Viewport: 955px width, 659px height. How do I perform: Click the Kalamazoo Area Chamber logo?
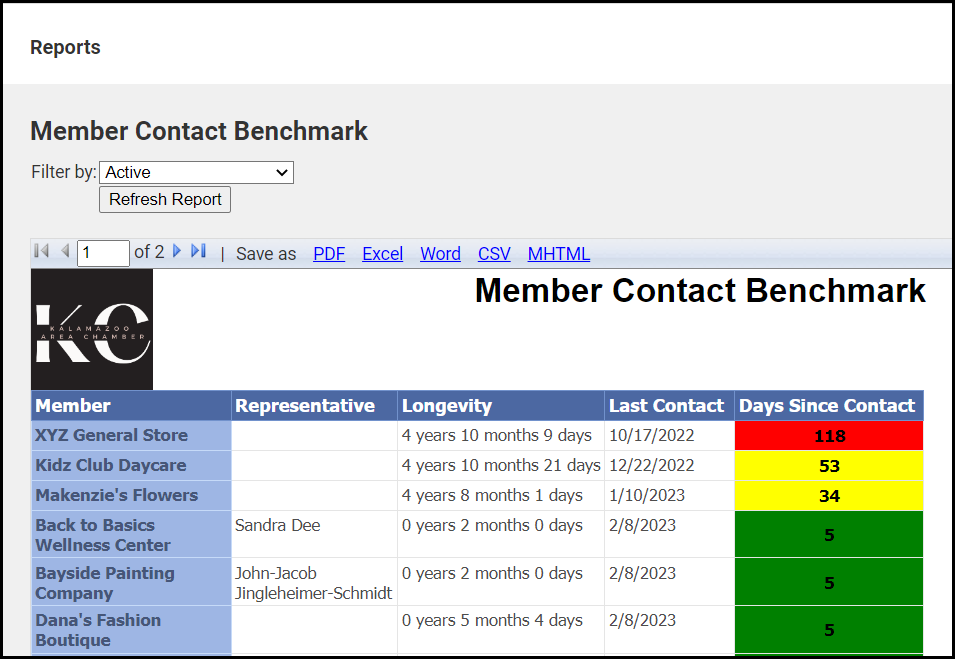92,329
